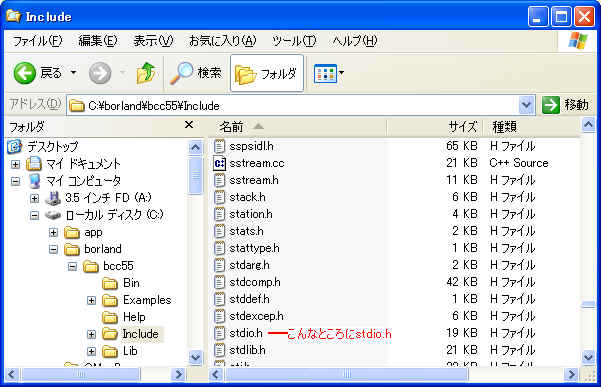
Task: Click the file list scroll down arrow
Action: (588, 357)
